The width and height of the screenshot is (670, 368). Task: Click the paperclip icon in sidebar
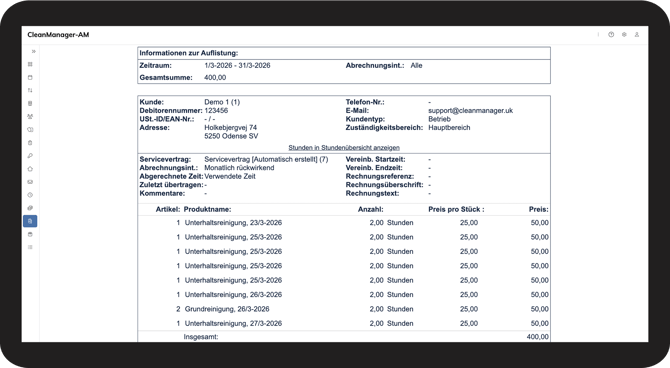(30, 208)
